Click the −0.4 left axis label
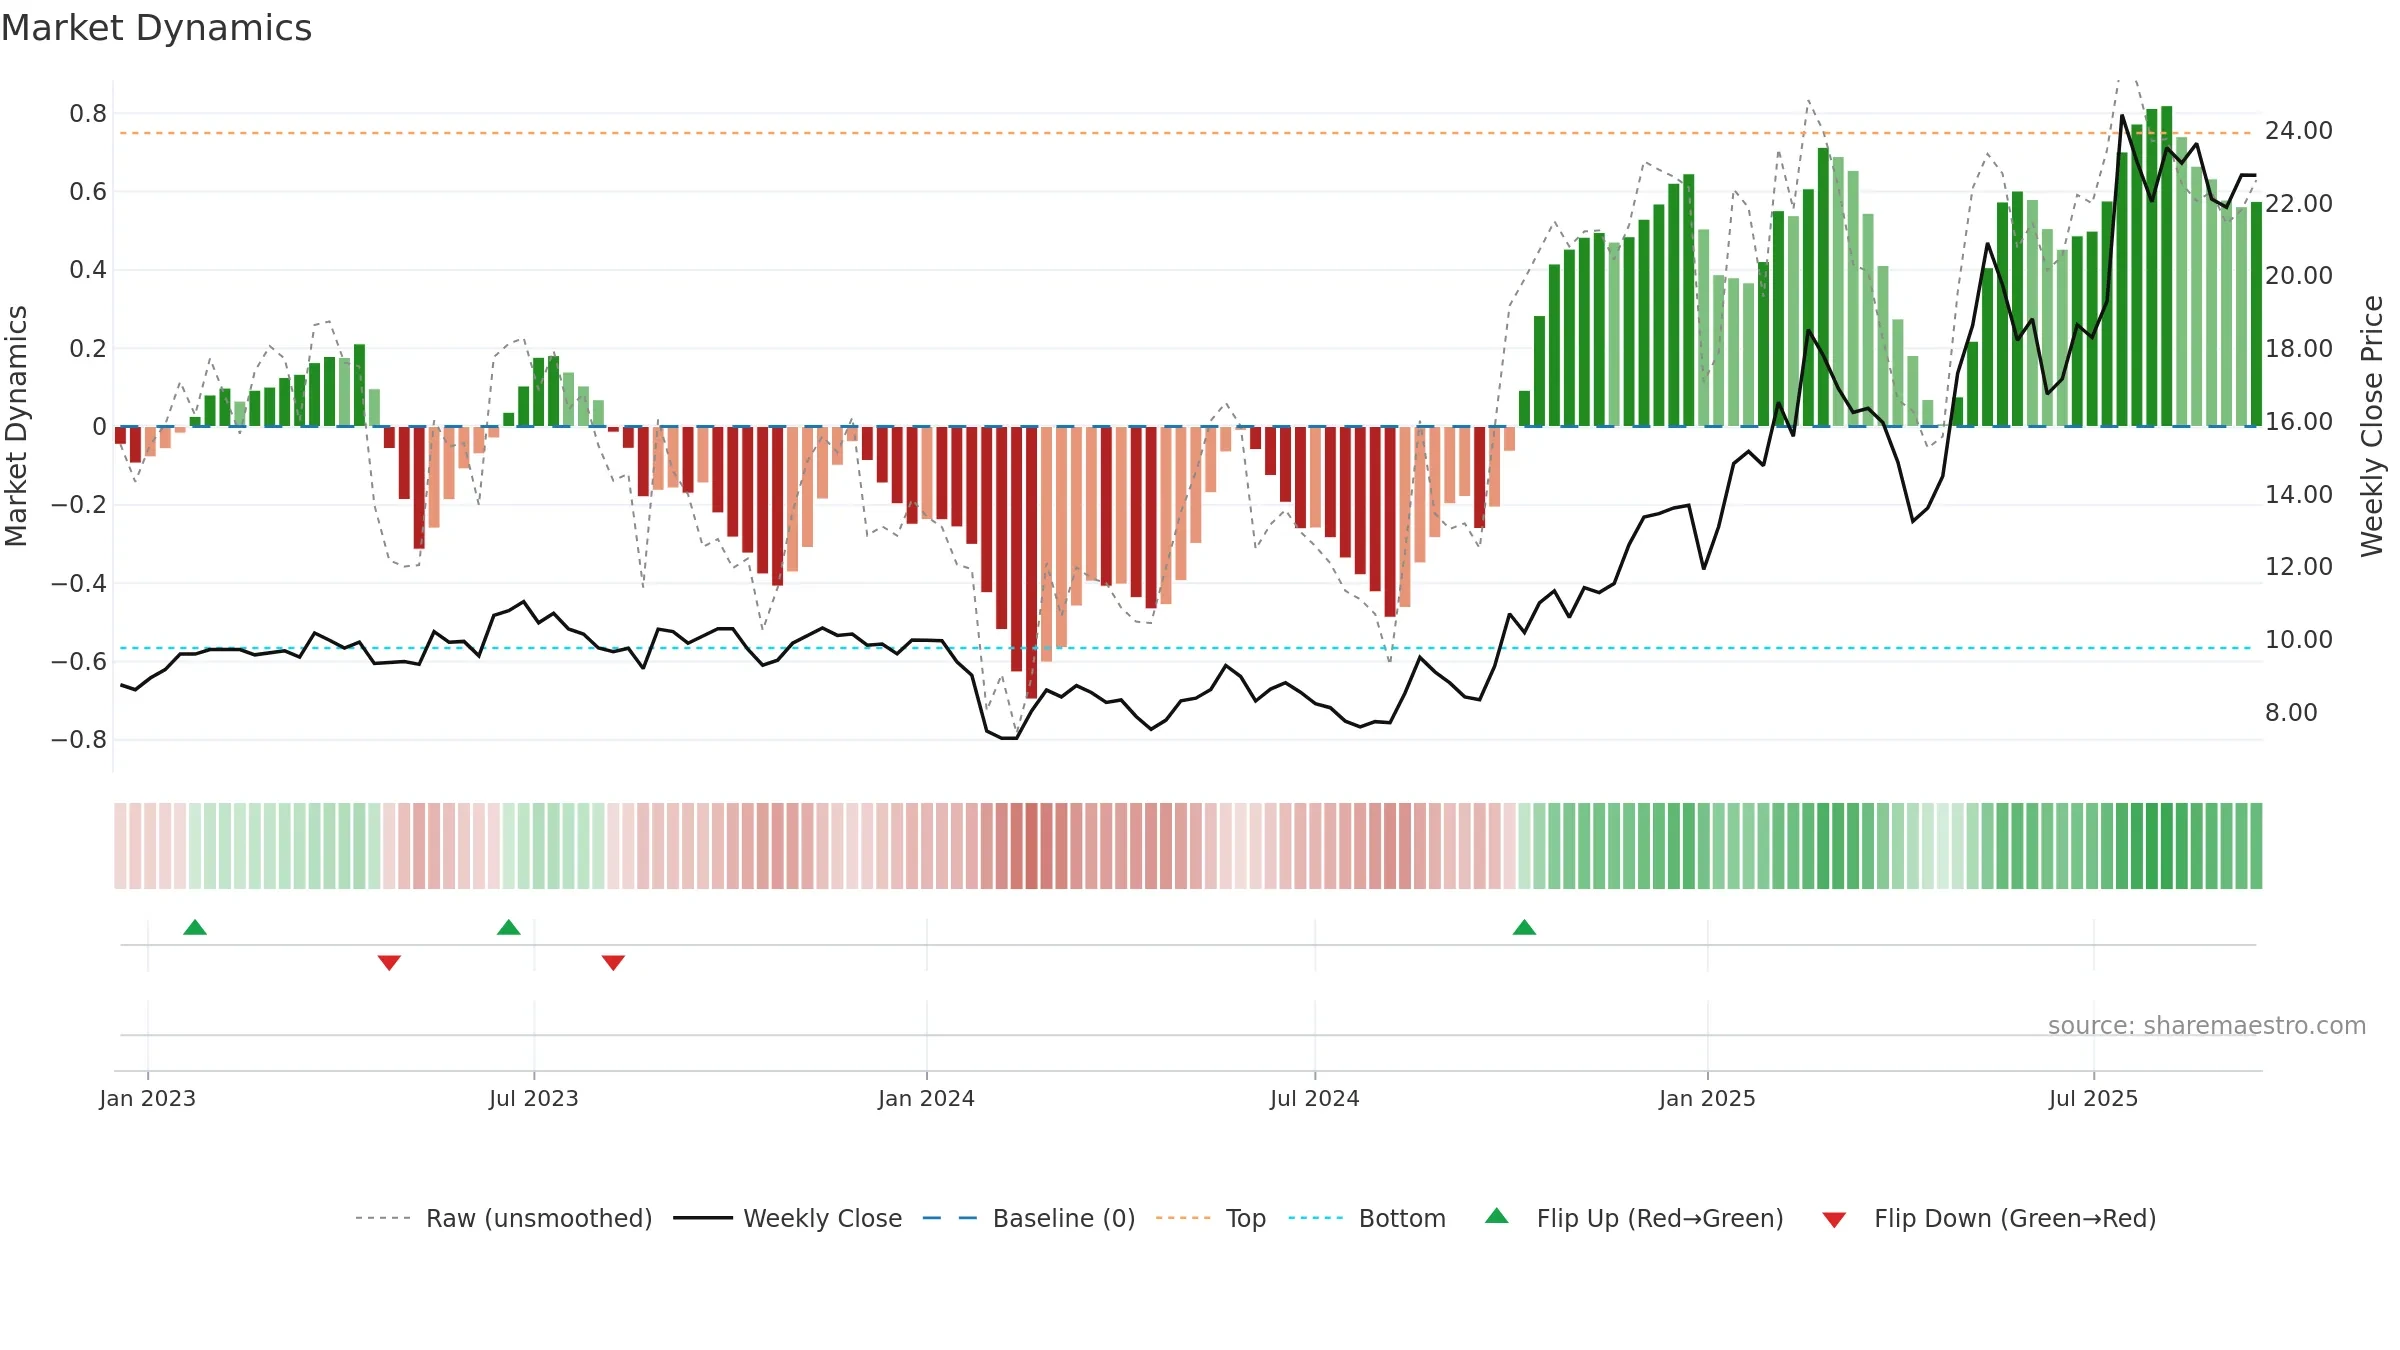The width and height of the screenshot is (2400, 1350). click(x=79, y=584)
